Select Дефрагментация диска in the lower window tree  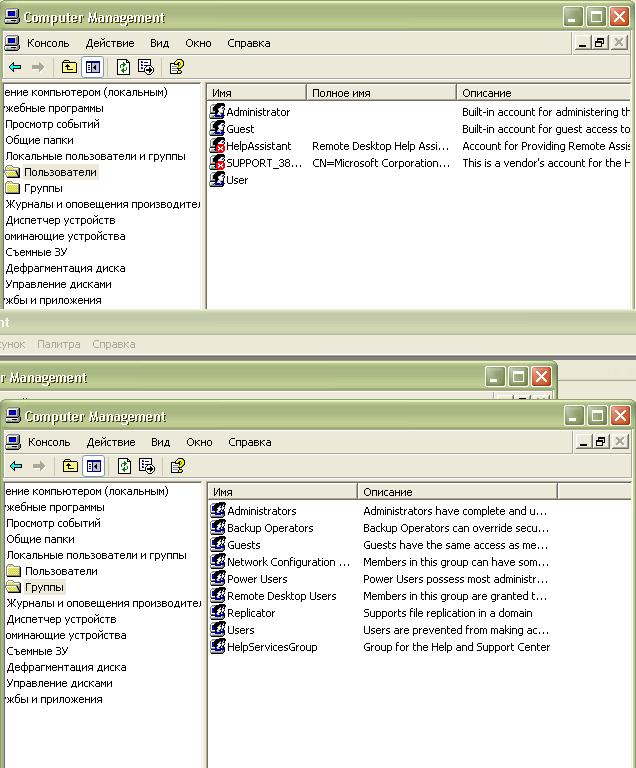pos(66,667)
